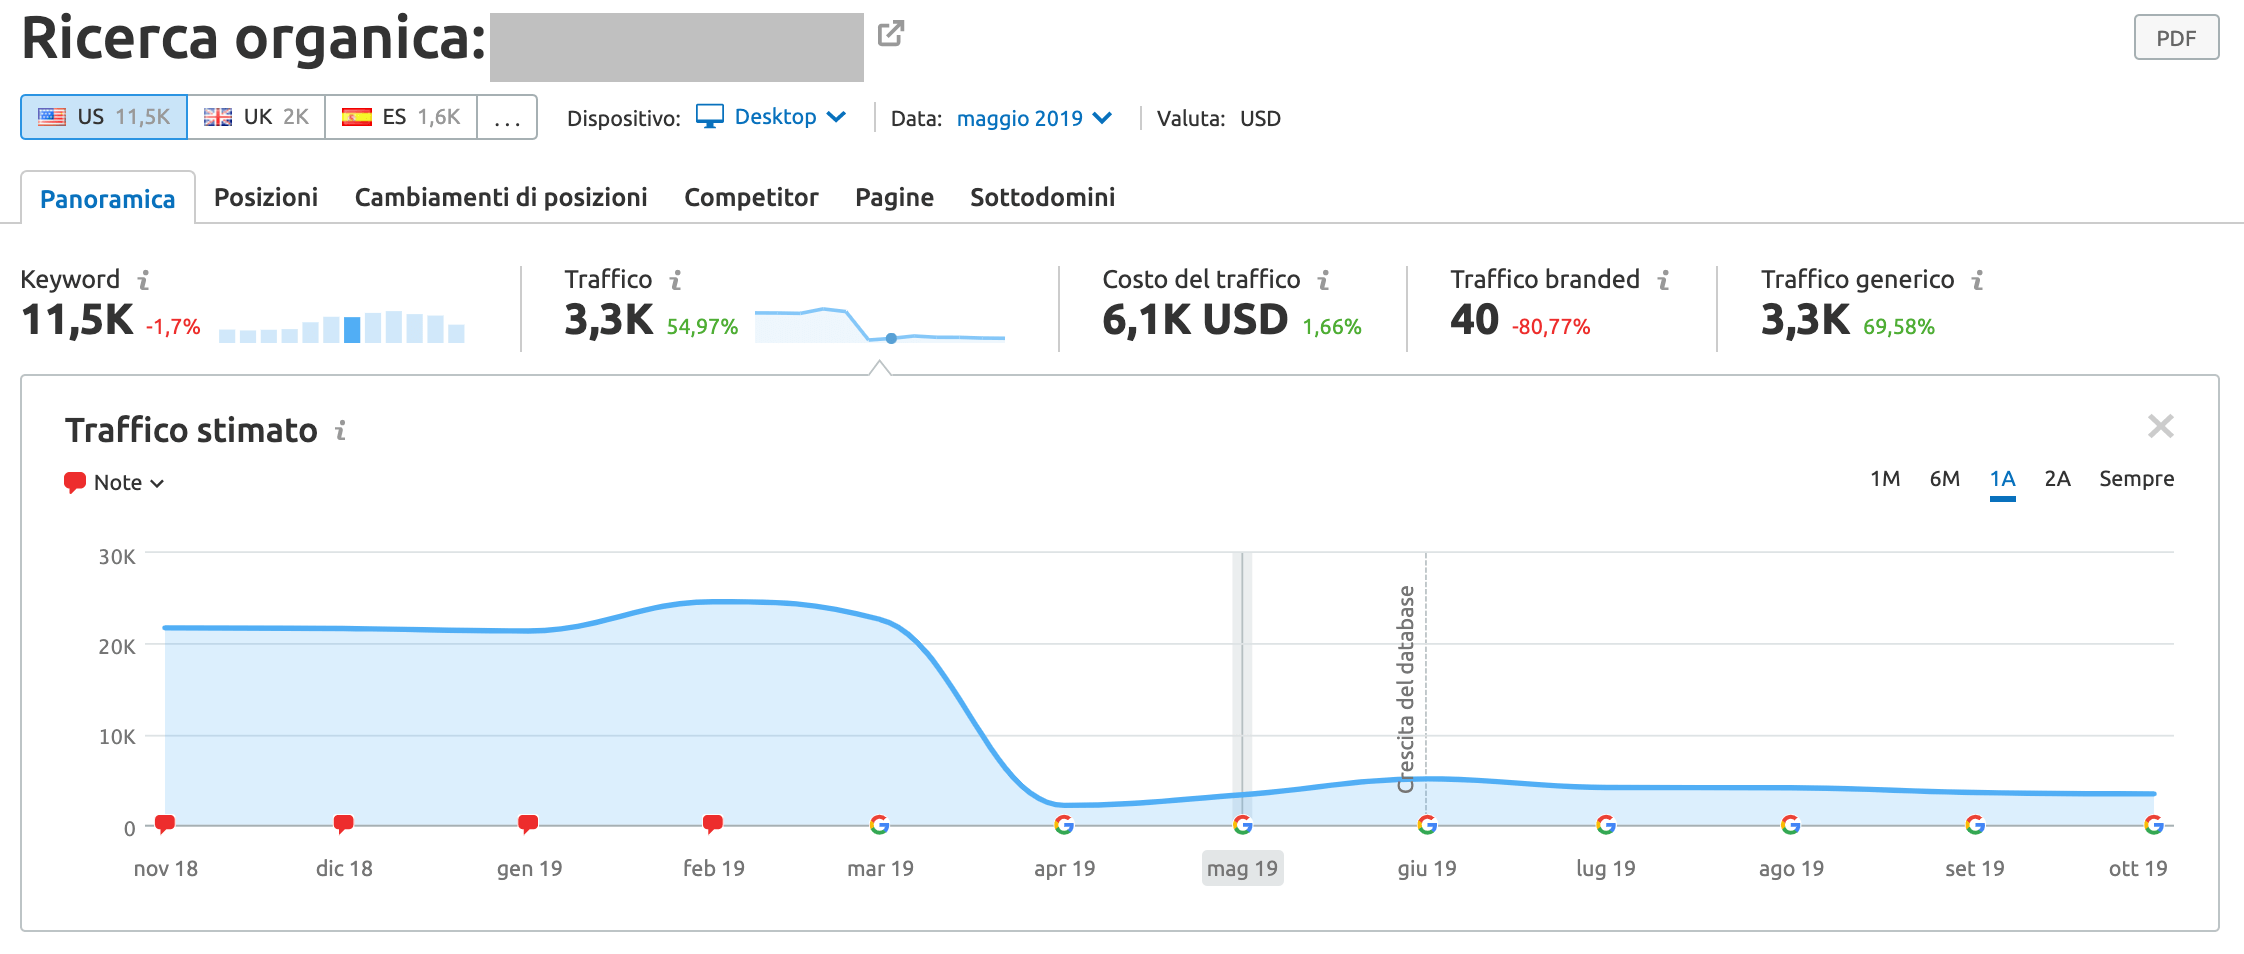The image size is (2244, 954).
Task: Click the Crescita del database marker line
Action: (x=1426, y=688)
